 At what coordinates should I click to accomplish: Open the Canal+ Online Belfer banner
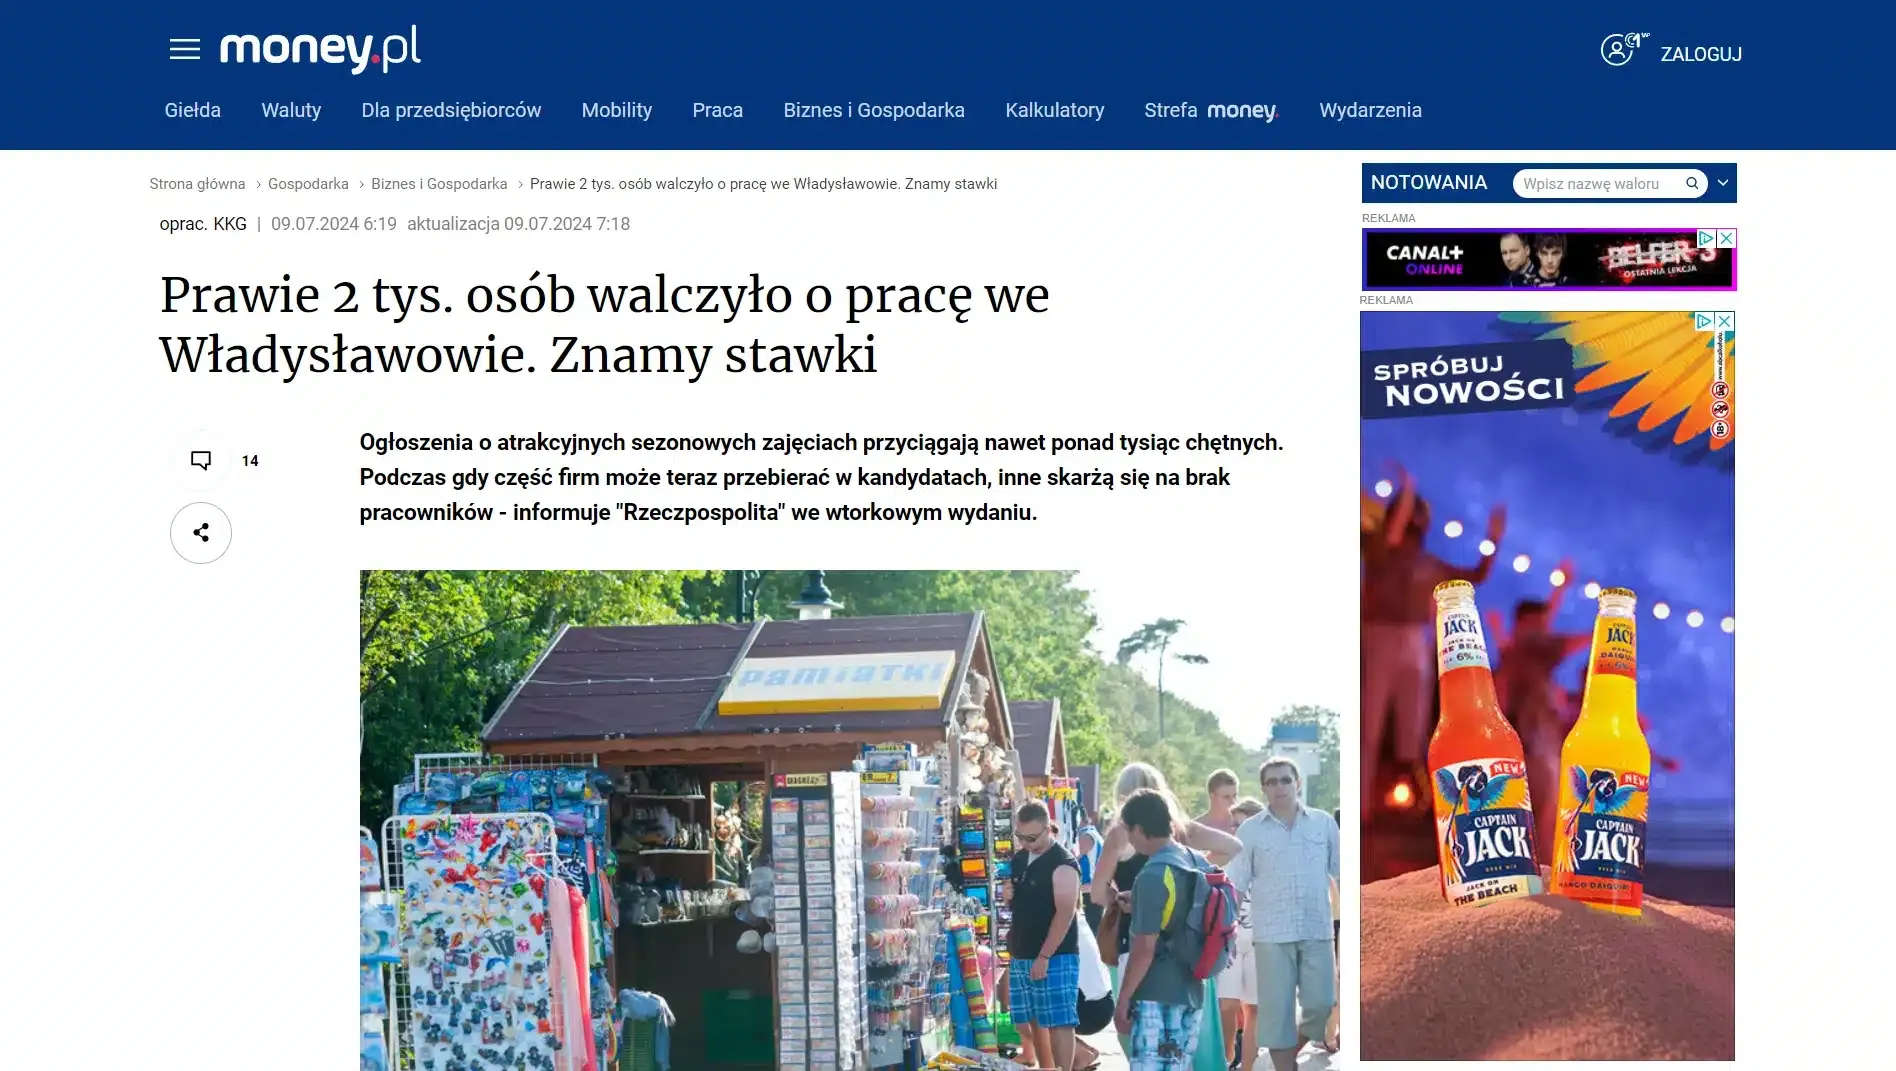pyautogui.click(x=1548, y=260)
